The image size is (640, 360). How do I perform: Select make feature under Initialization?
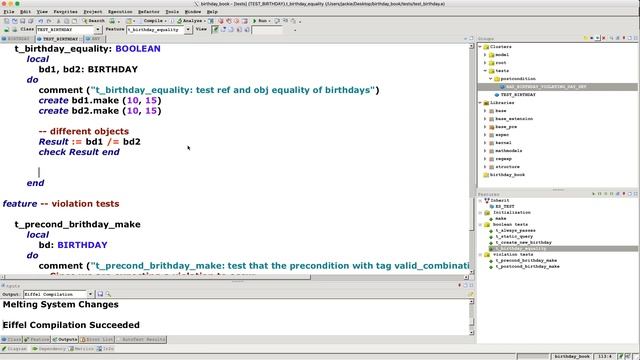coord(500,218)
